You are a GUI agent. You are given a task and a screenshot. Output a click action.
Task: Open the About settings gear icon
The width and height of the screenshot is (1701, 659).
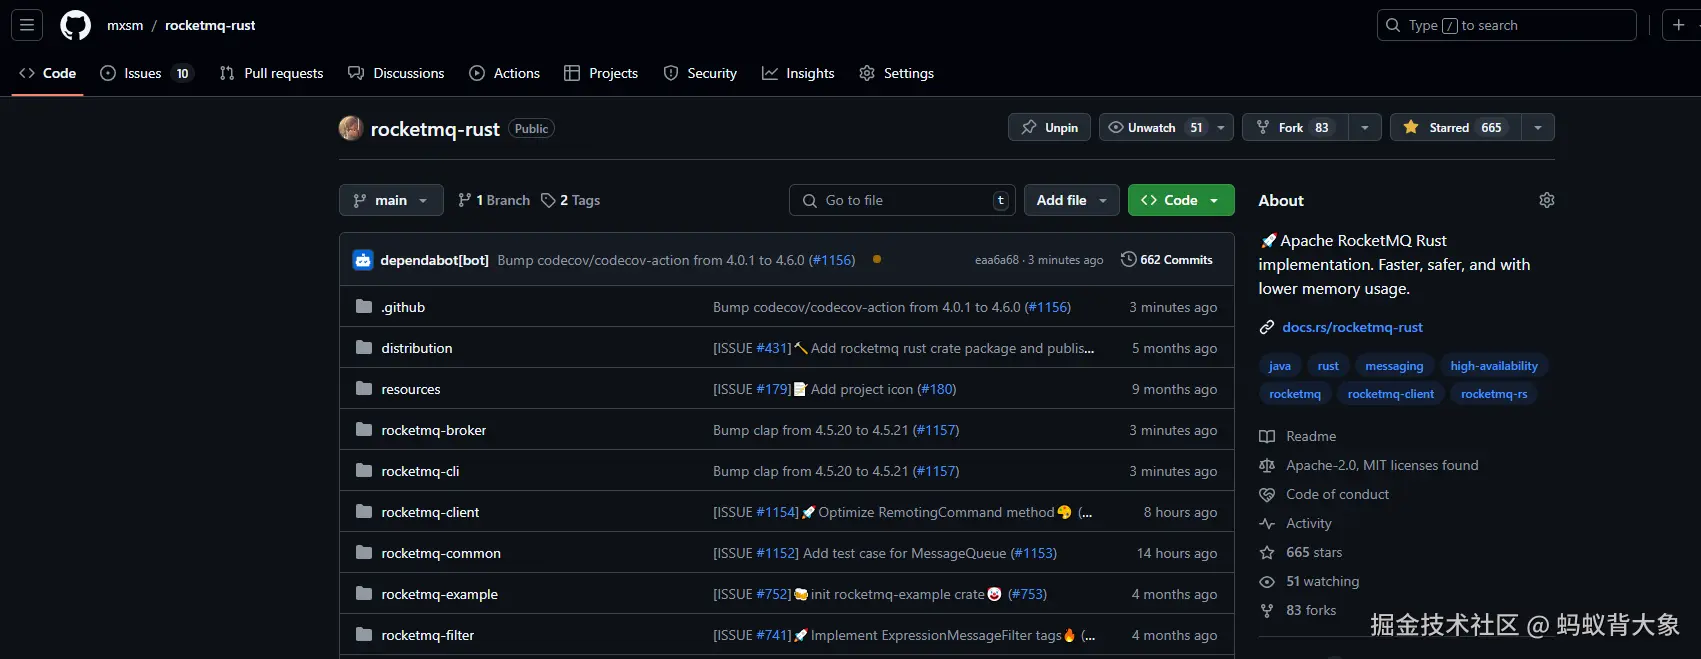pyautogui.click(x=1546, y=200)
